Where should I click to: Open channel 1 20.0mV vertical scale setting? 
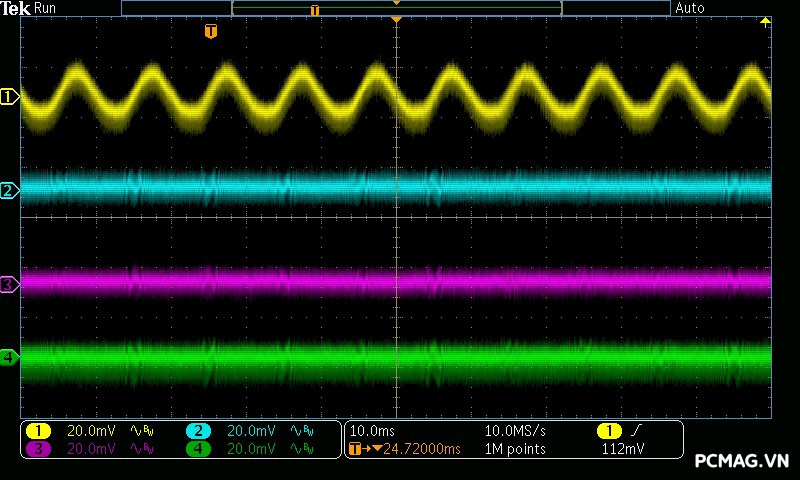[x=91, y=431]
